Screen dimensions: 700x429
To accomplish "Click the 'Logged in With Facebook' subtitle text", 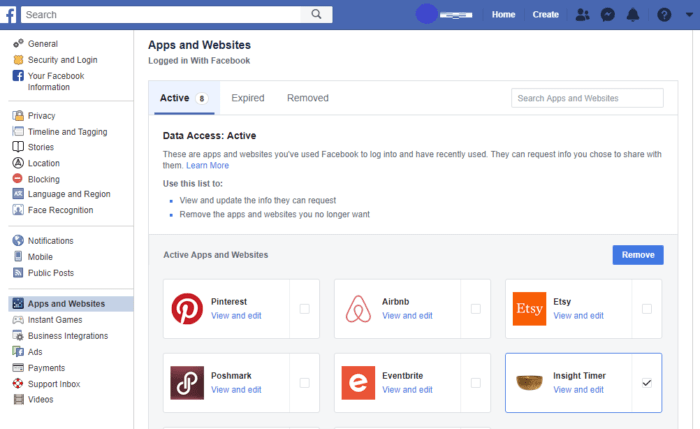I will (199, 61).
